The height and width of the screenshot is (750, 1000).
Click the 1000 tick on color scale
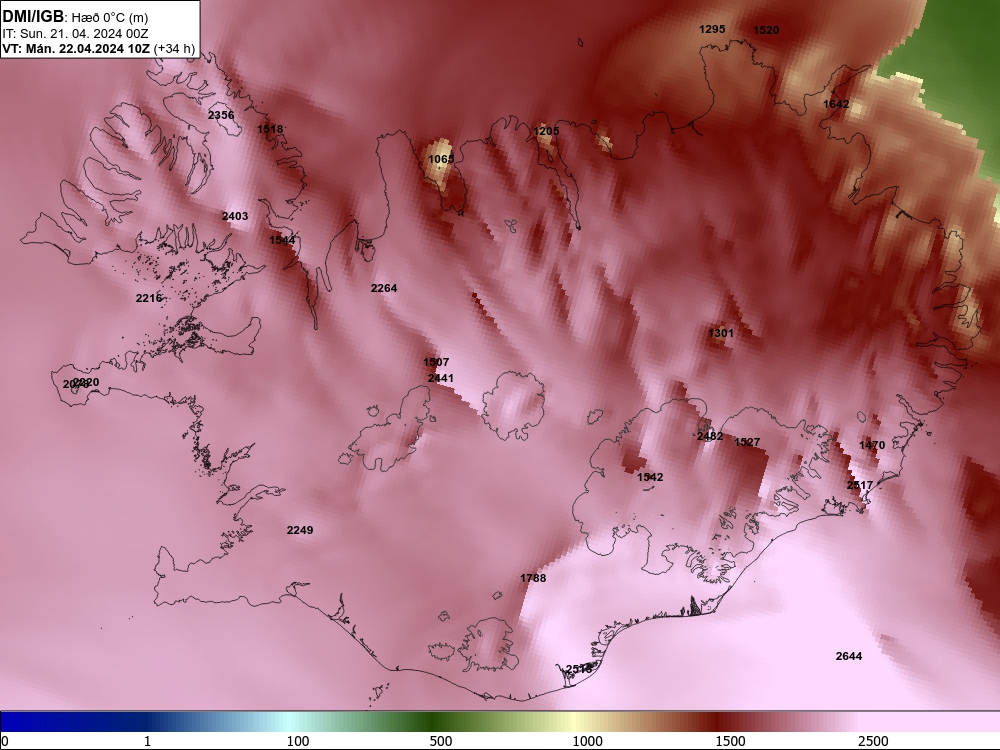point(587,741)
